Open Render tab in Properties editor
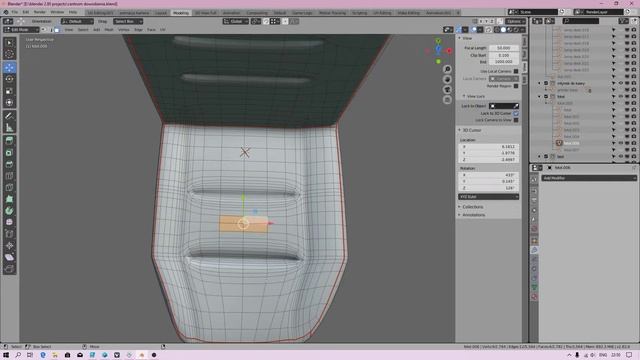Viewport: 640px width, 360px height. (534, 191)
